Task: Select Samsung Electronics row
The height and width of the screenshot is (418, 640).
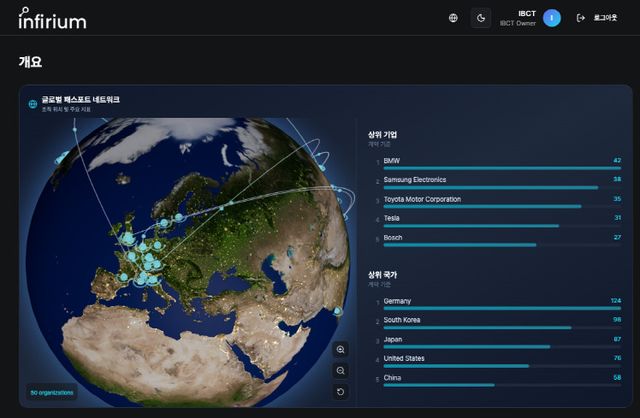Action: click(x=415, y=179)
